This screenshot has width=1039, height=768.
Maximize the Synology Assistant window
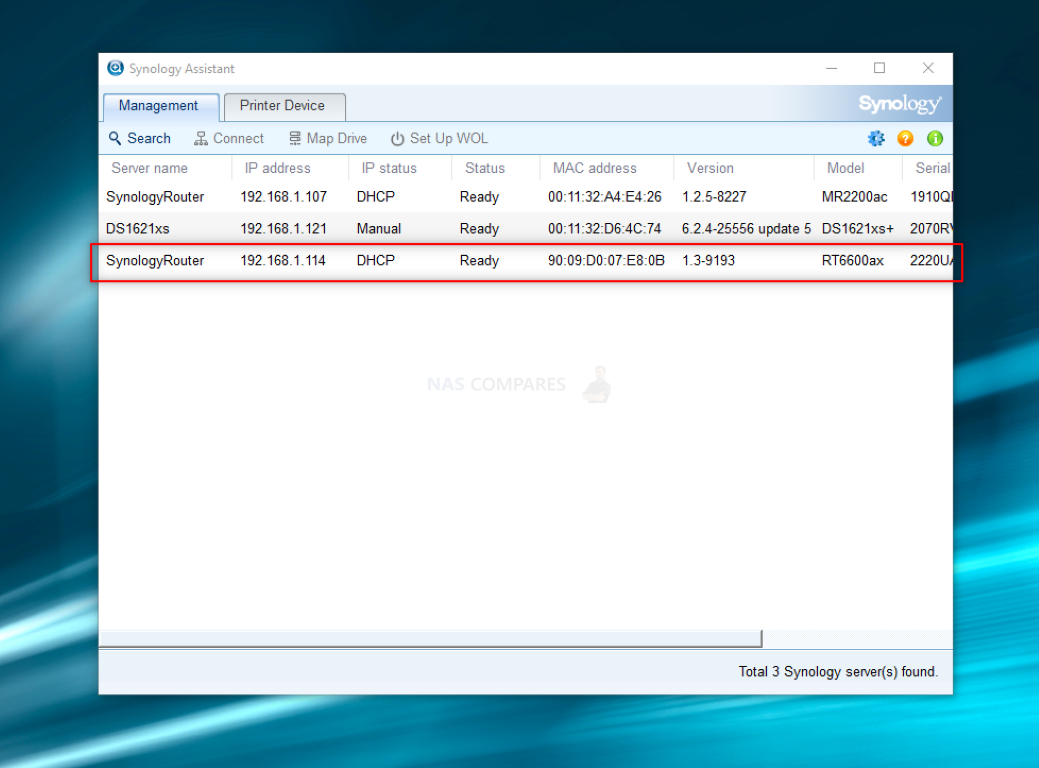click(879, 68)
